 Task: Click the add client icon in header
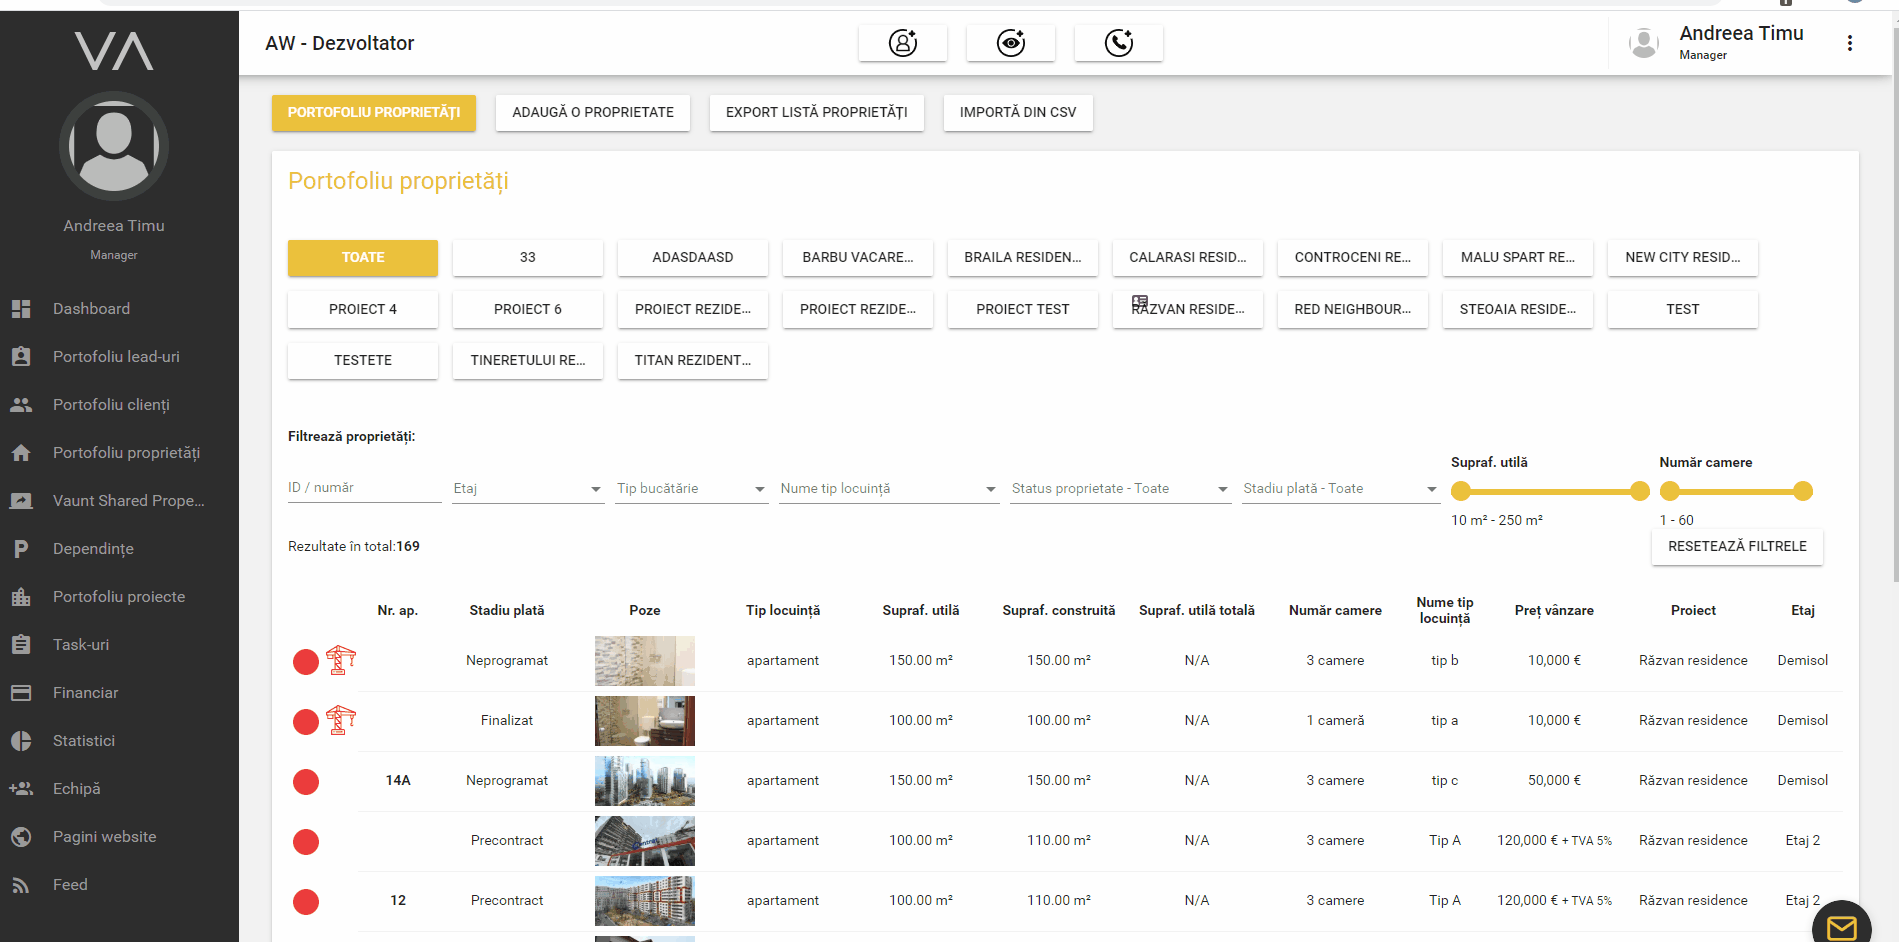[902, 43]
